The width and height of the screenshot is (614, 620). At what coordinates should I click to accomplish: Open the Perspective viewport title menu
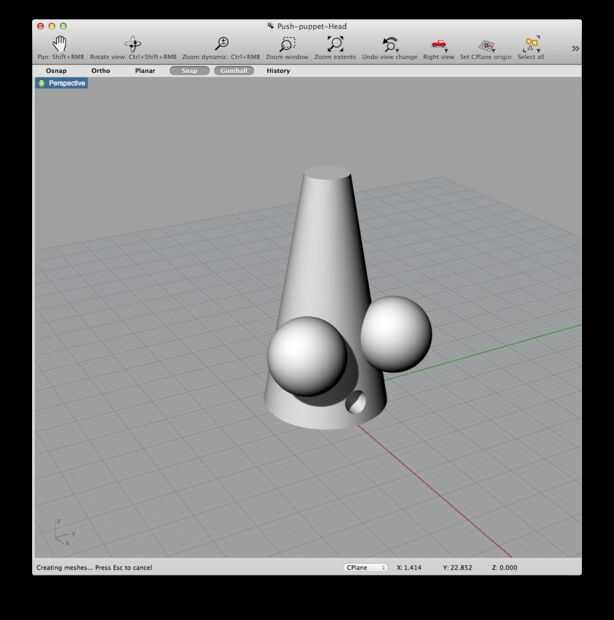[x=62, y=83]
